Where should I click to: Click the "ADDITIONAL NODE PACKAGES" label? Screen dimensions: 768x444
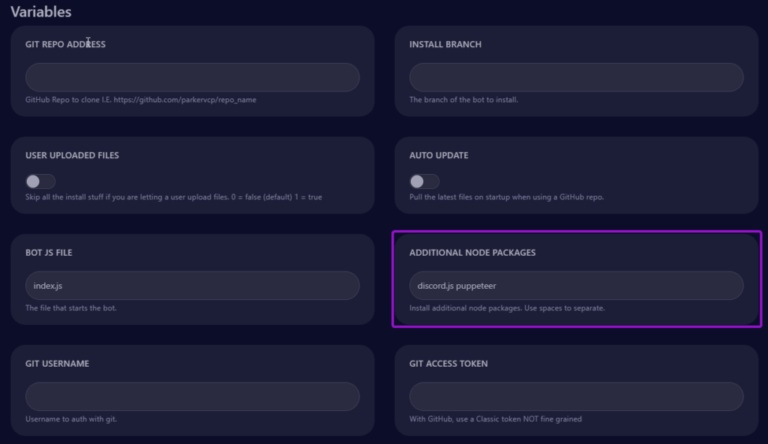[x=472, y=253]
